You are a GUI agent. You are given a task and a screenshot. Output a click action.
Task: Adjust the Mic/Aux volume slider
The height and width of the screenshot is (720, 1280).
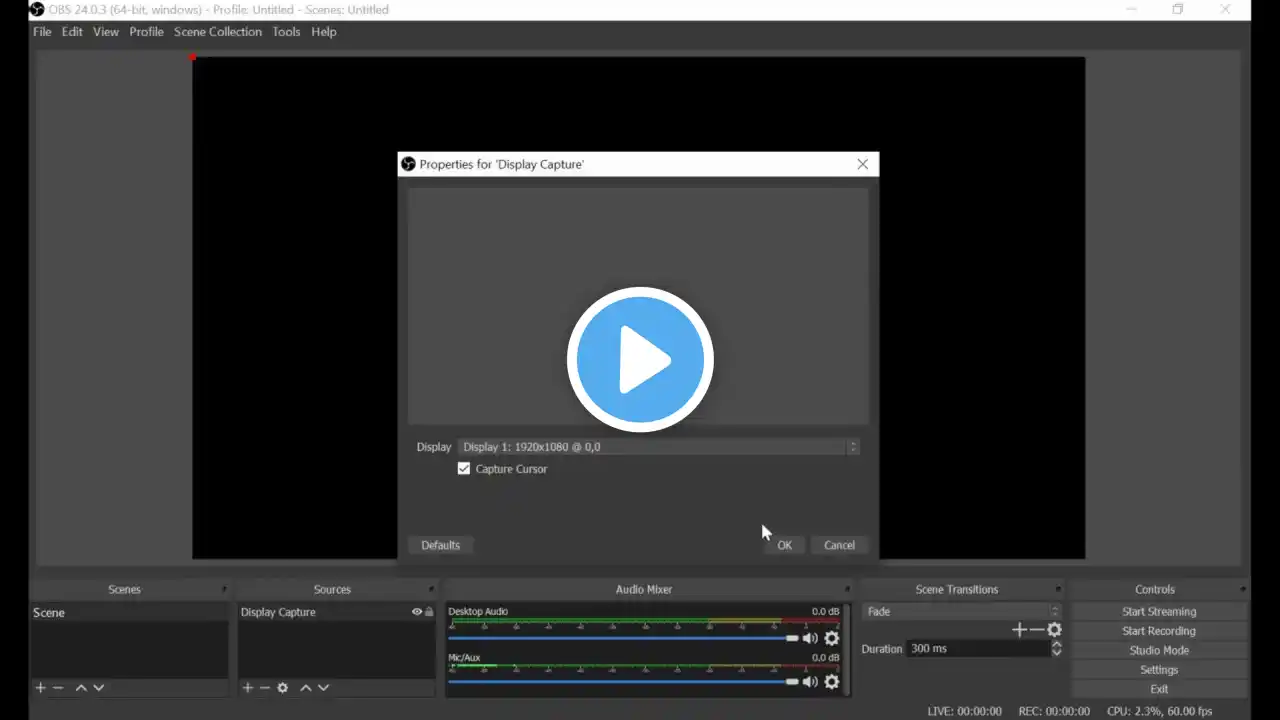click(624, 682)
